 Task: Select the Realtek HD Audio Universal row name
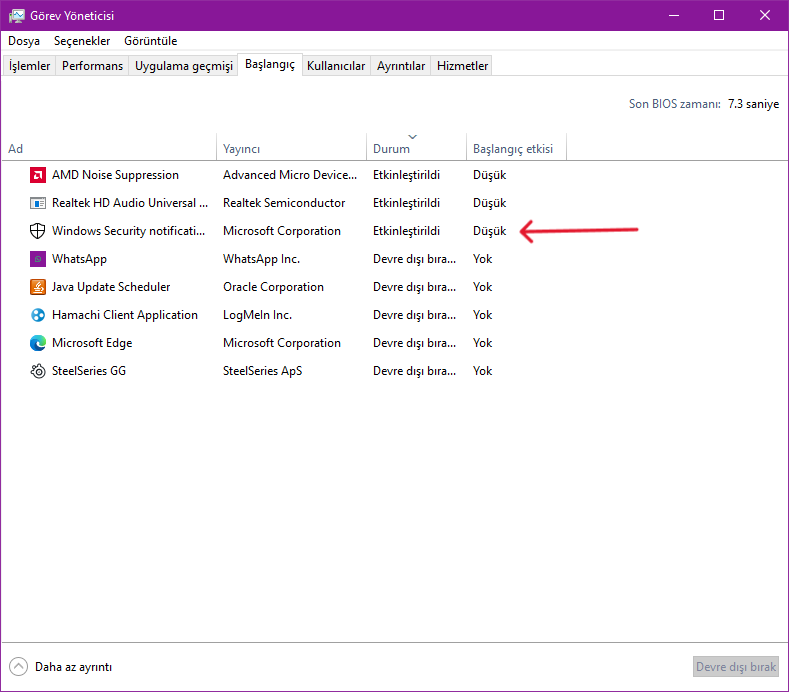(130, 203)
